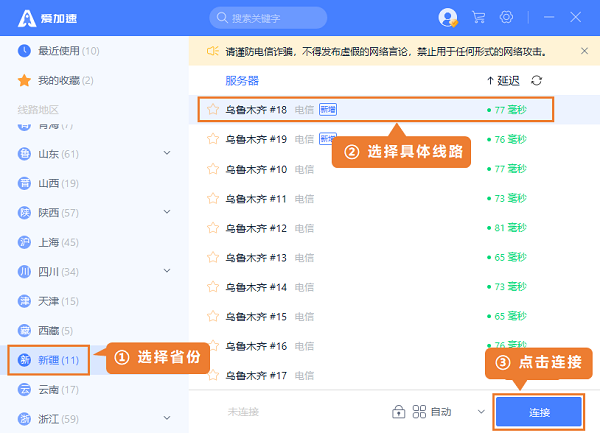Open the user account avatar icon

448,18
